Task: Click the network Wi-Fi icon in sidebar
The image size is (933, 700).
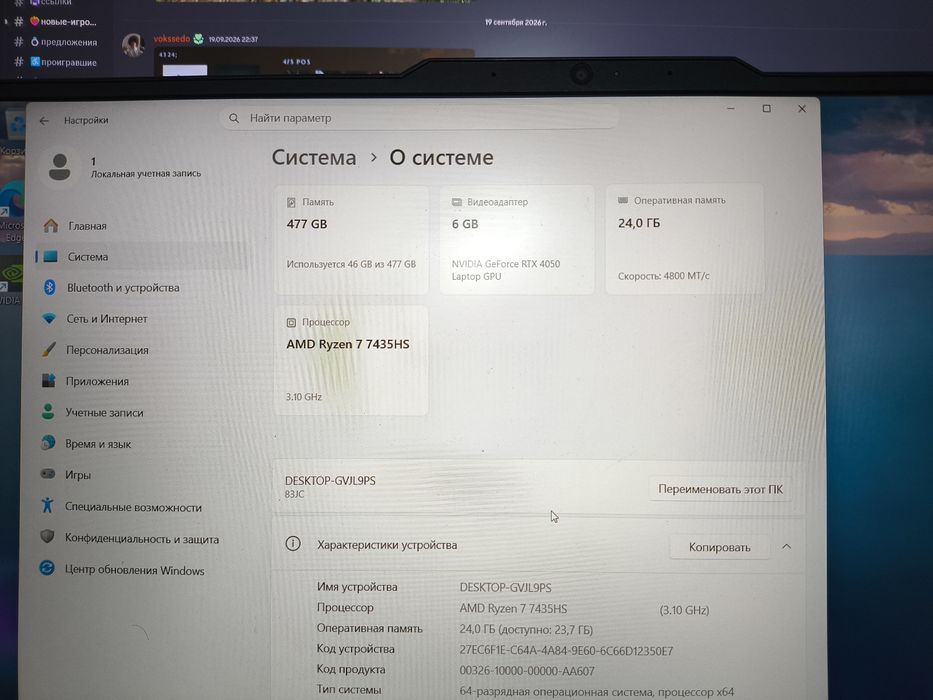Action: (x=49, y=318)
